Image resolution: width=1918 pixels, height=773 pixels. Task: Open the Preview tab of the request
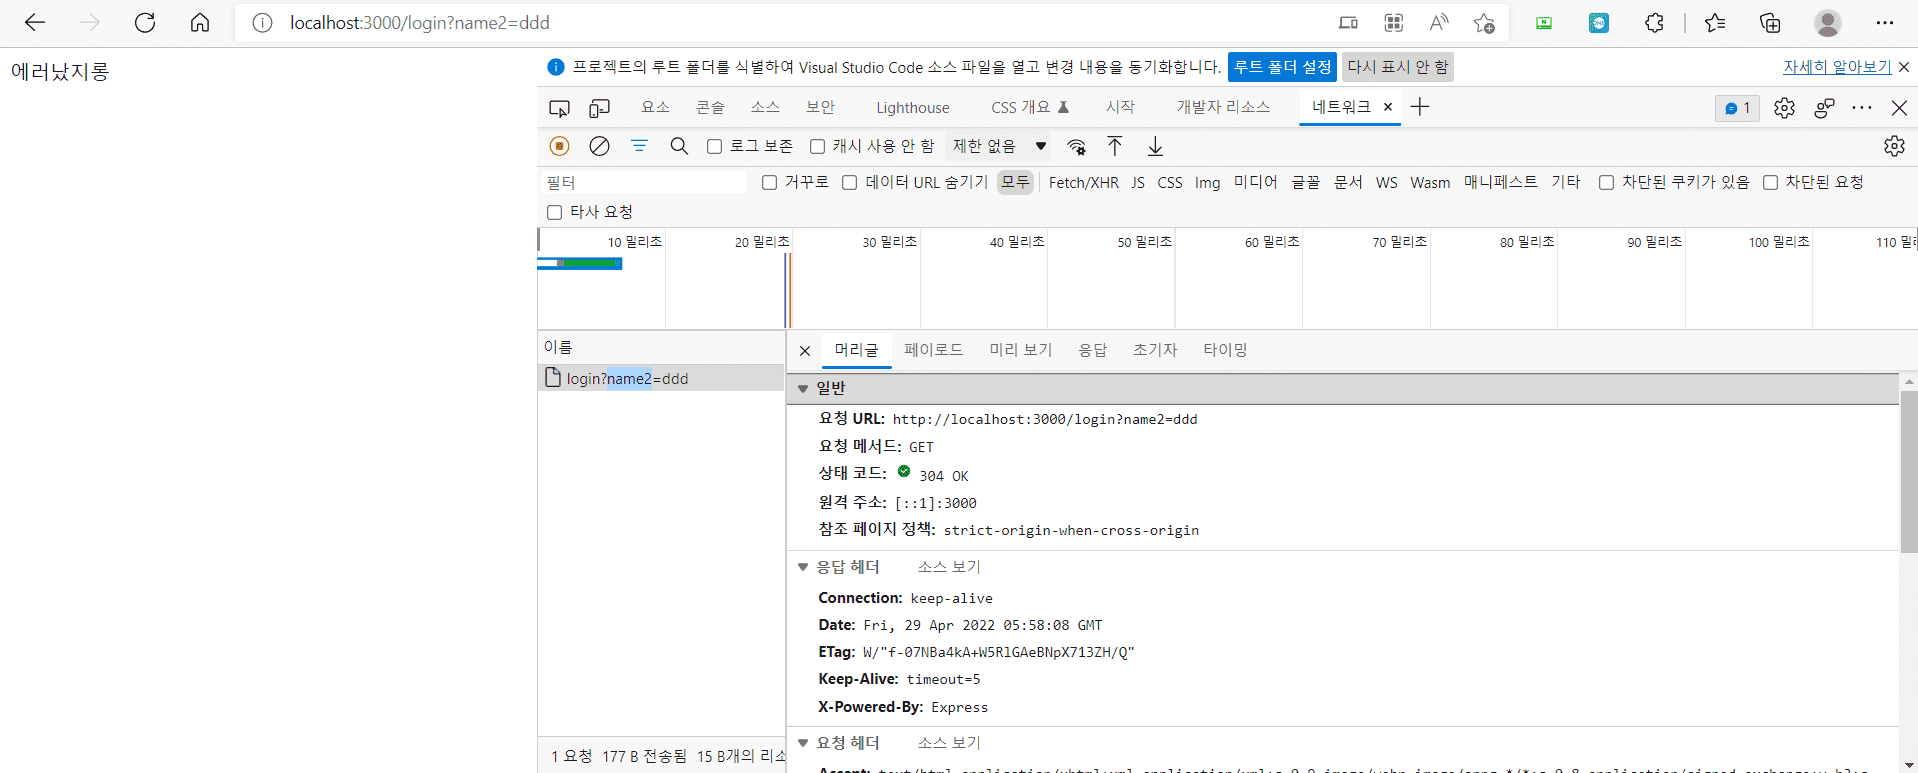pyautogui.click(x=1020, y=350)
